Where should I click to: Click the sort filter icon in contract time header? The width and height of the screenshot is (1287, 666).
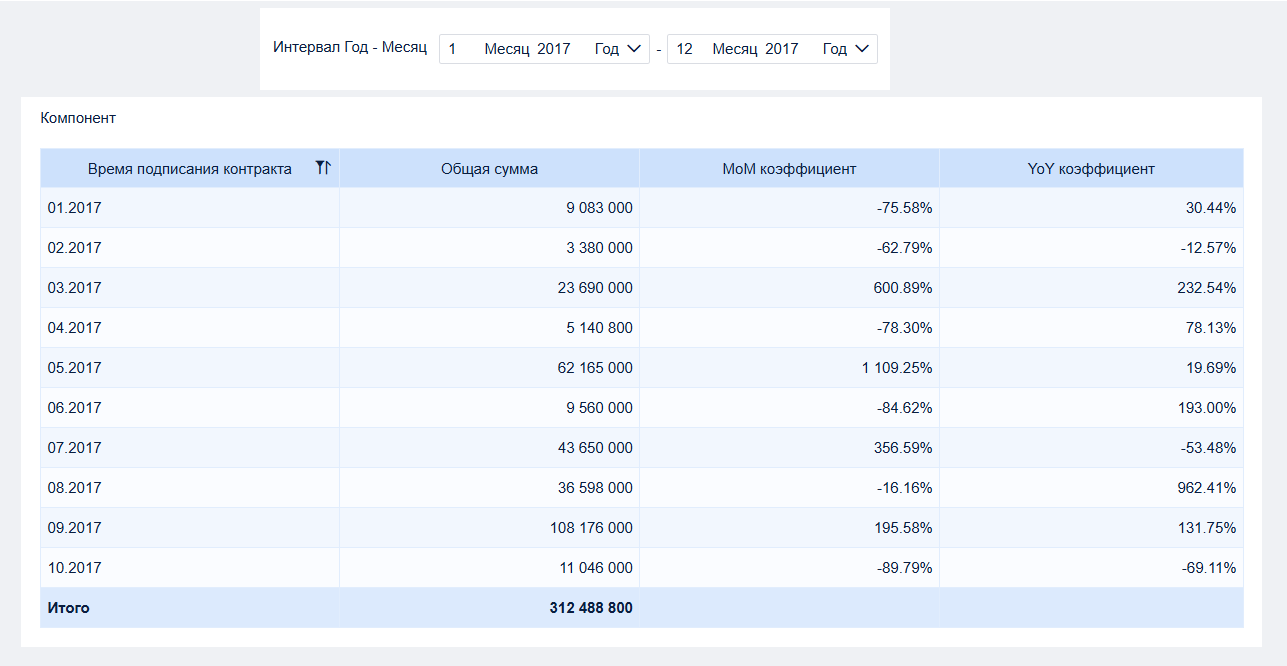coord(323,168)
